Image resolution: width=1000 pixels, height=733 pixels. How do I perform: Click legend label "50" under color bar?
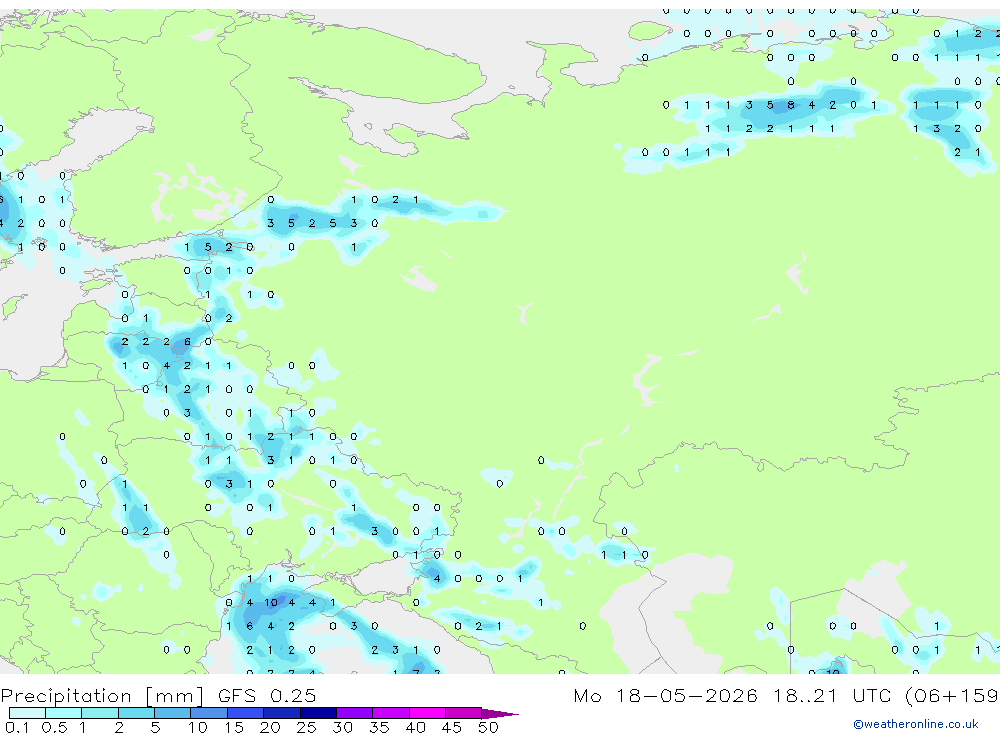488,727
